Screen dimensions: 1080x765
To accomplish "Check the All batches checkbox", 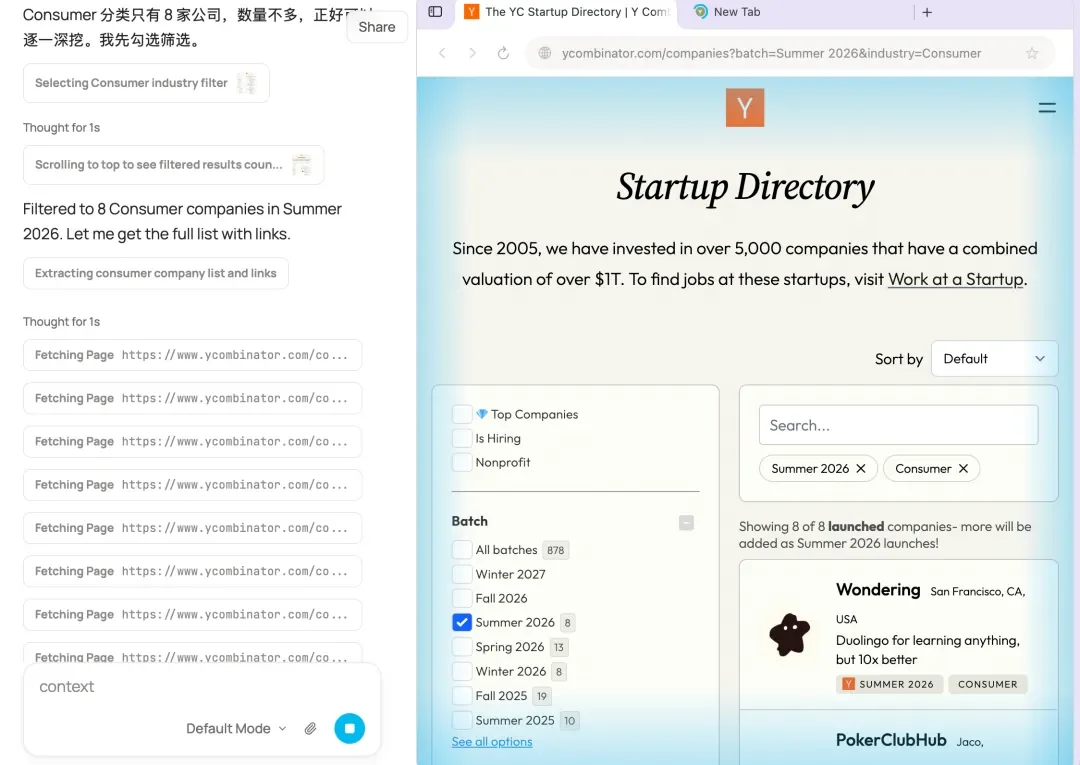I will click(461, 549).
